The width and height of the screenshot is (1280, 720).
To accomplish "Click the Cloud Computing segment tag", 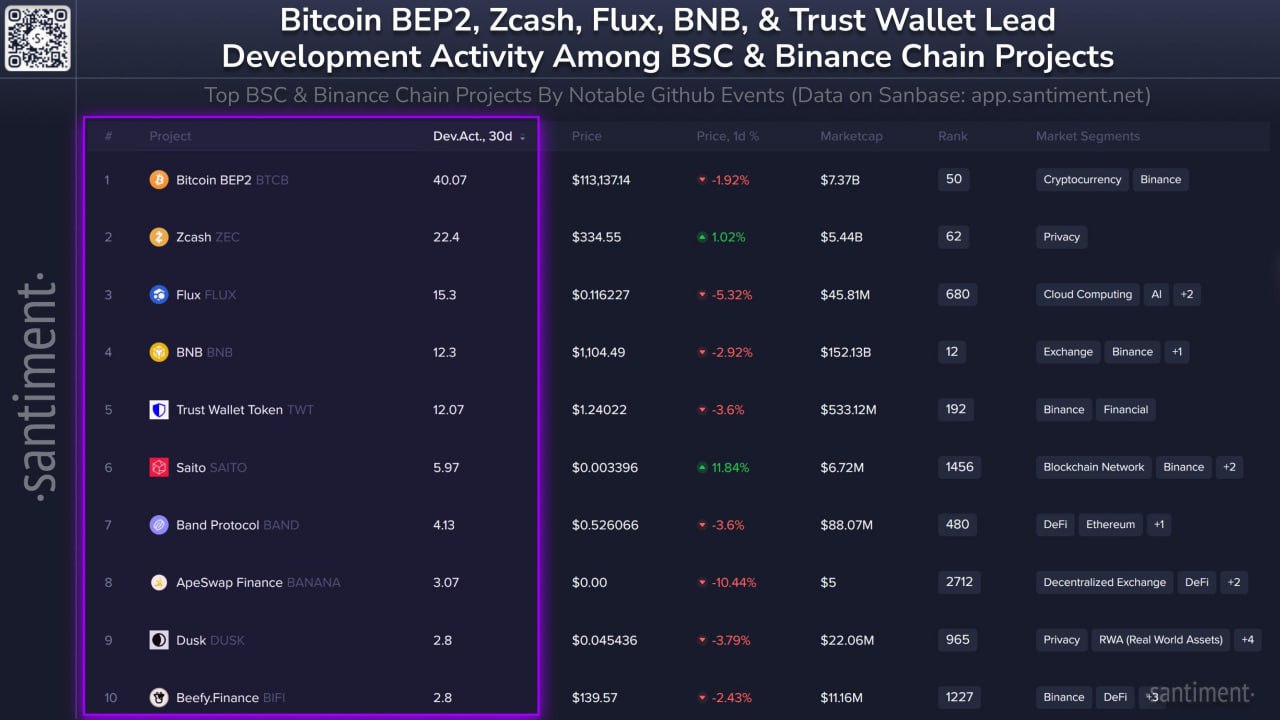I will tap(1087, 295).
